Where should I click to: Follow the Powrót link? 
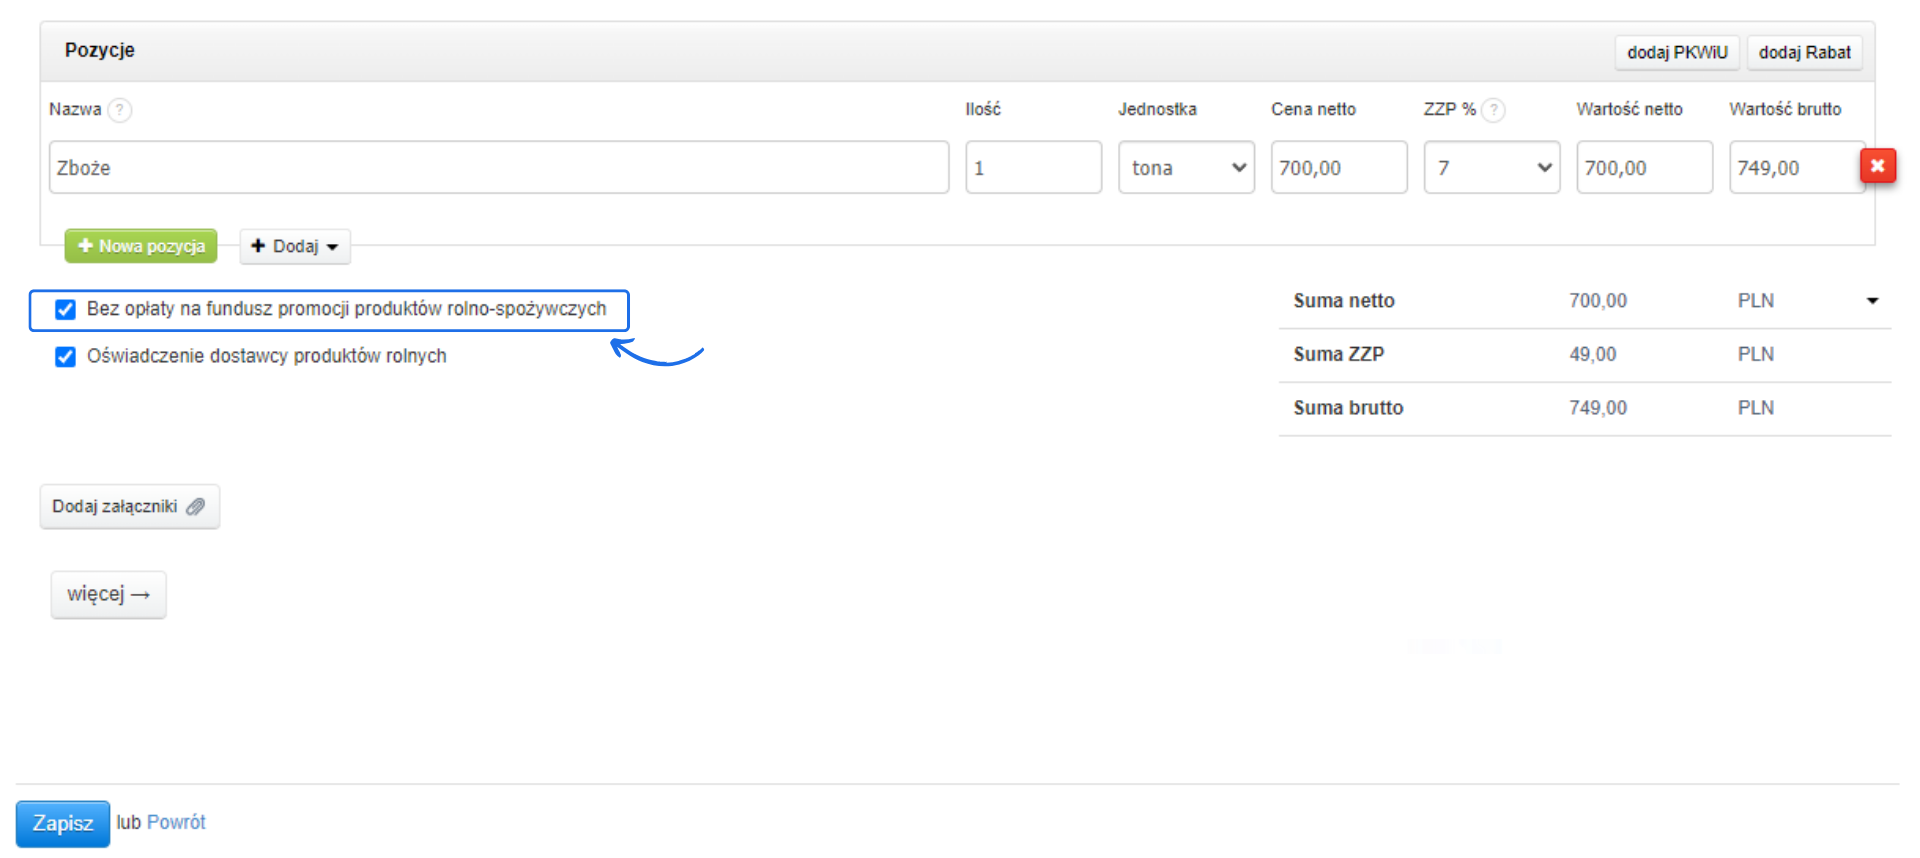tap(176, 822)
